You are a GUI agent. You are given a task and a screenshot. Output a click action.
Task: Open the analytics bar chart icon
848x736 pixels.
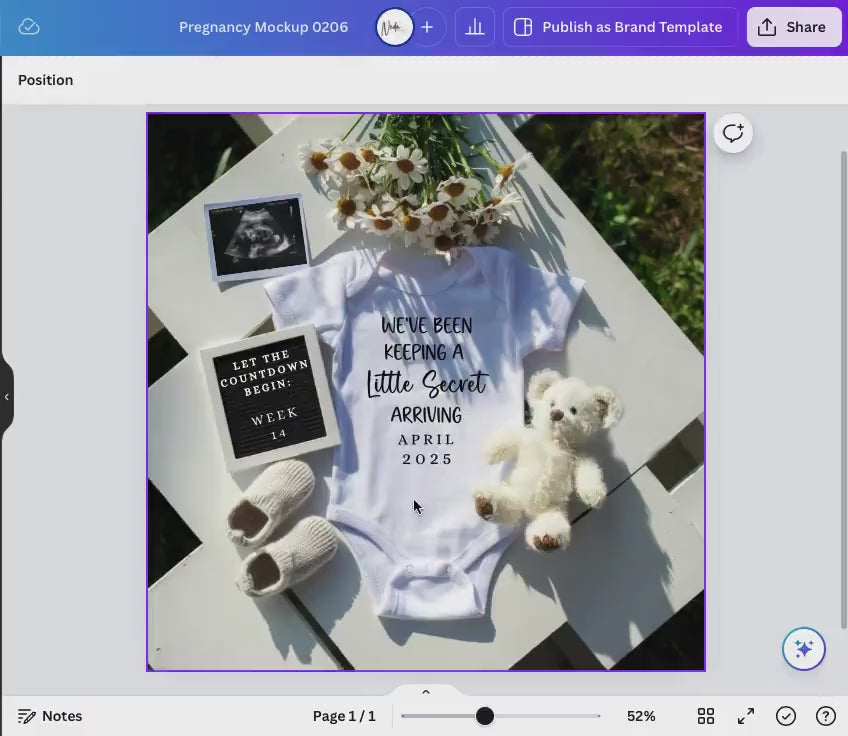[x=475, y=27]
